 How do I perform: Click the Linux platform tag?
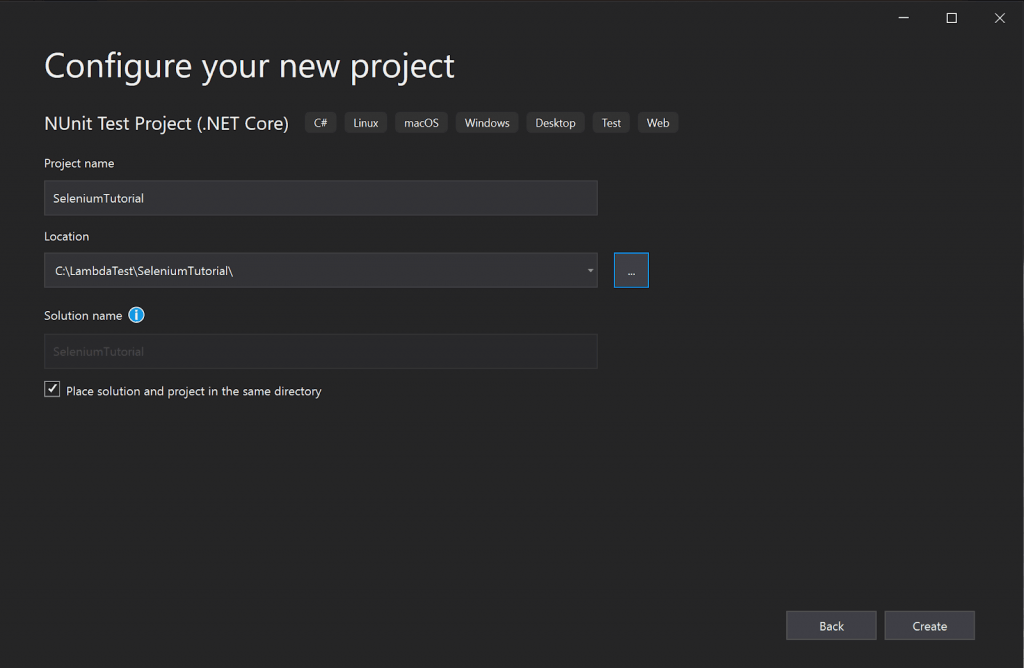[x=365, y=122]
